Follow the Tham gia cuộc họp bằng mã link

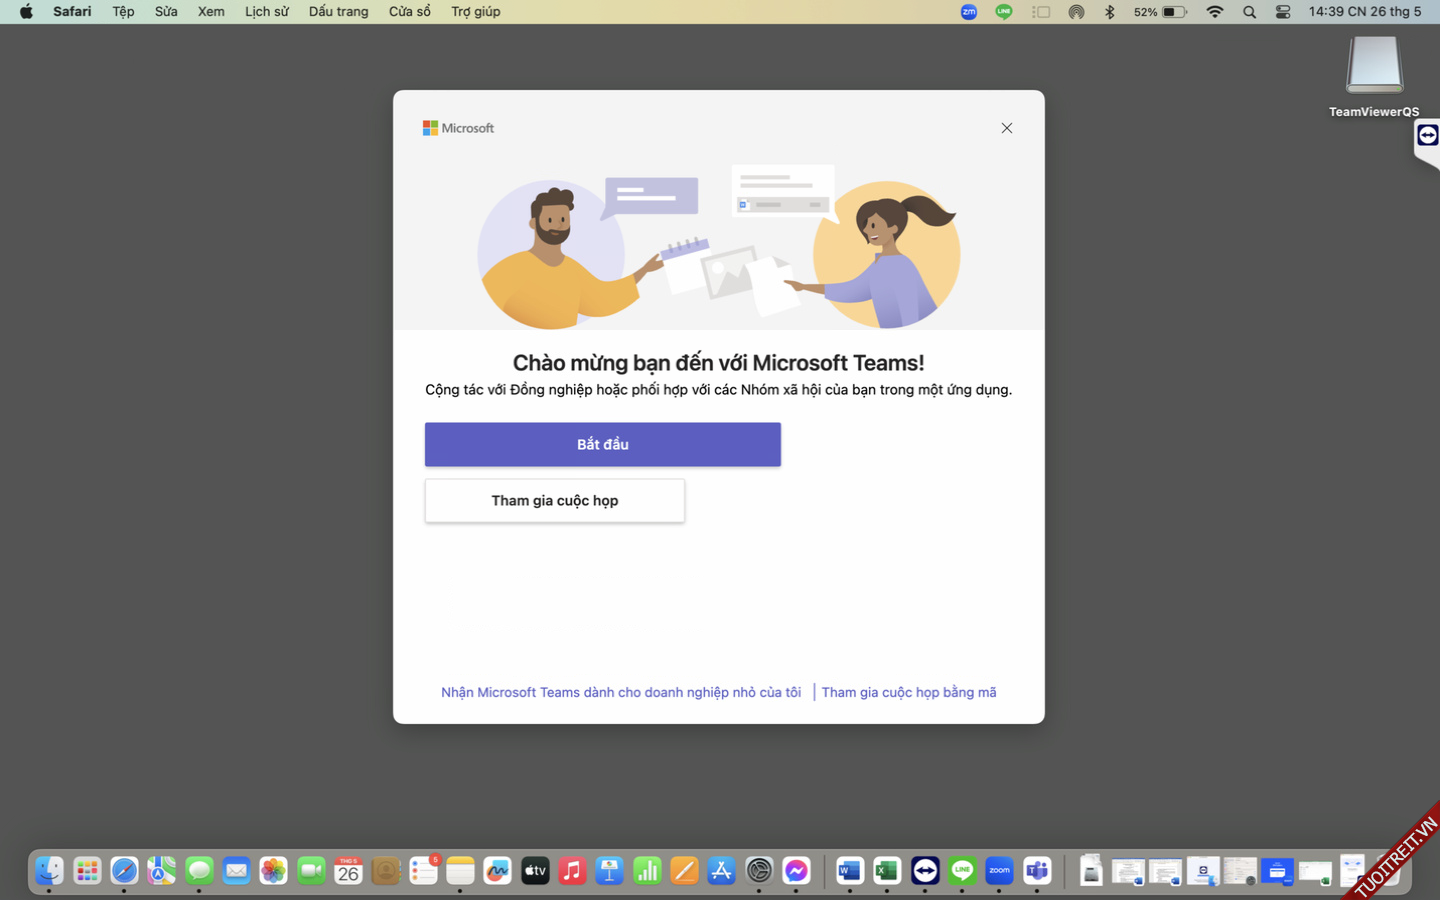909,692
